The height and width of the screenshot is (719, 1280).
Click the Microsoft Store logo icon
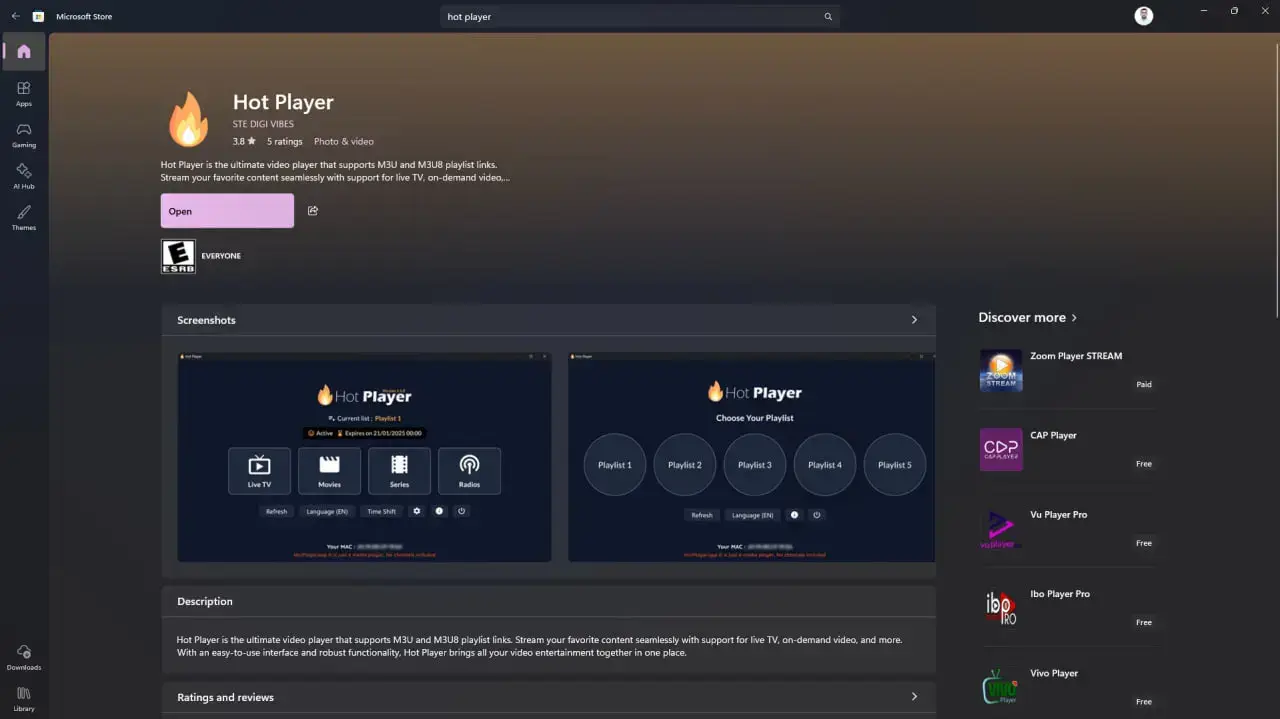pyautogui.click(x=38, y=16)
